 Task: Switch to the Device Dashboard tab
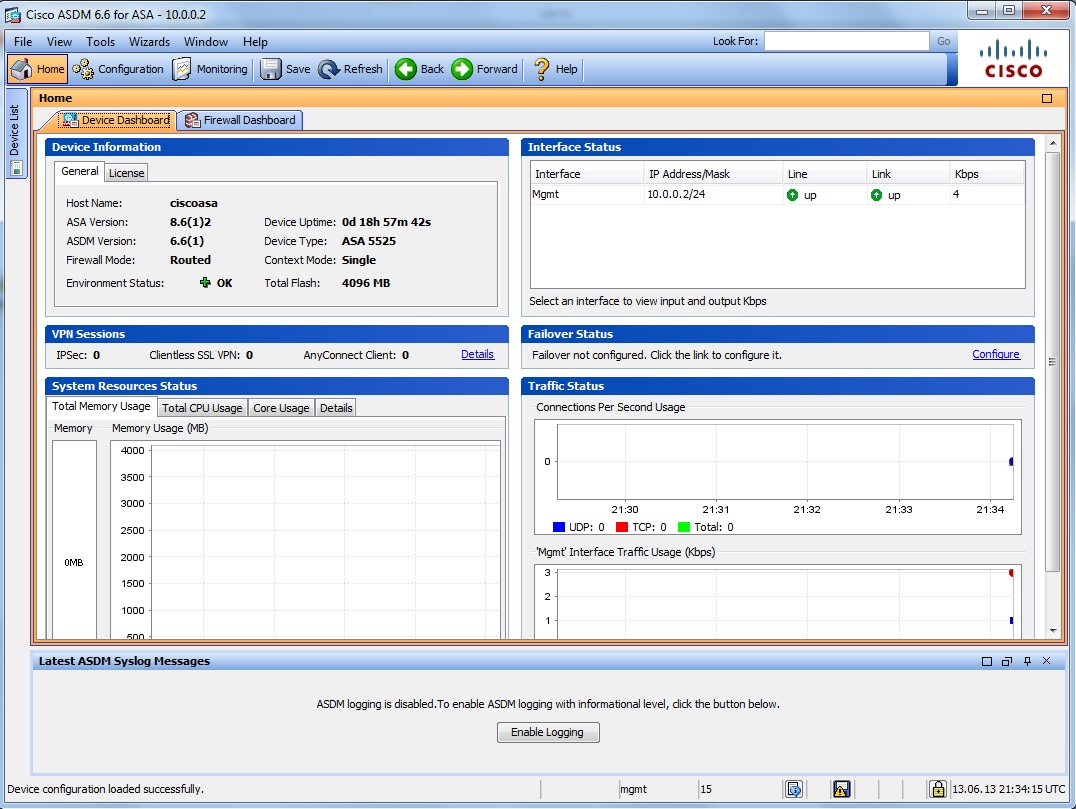[x=116, y=120]
